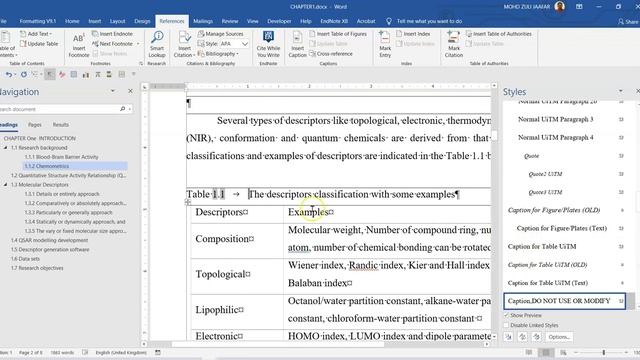This screenshot has width=640, height=360.
Task: Expand the Bibliography dropdown
Action: point(218,53)
